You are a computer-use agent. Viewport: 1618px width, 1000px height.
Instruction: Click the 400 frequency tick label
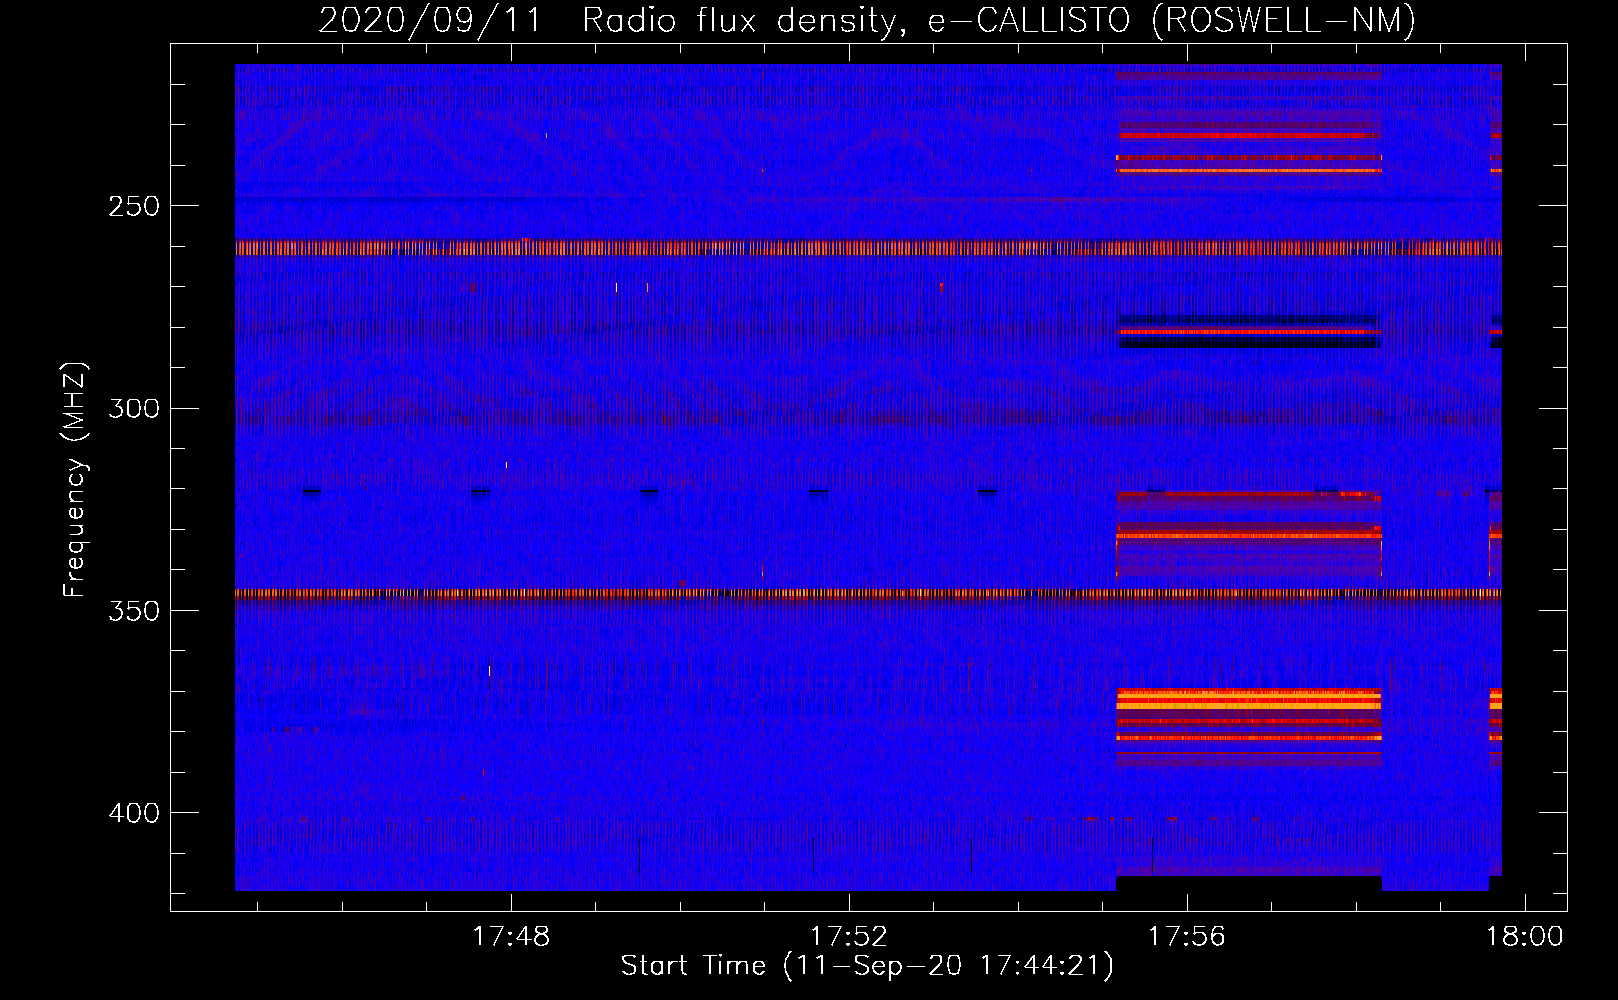point(134,813)
